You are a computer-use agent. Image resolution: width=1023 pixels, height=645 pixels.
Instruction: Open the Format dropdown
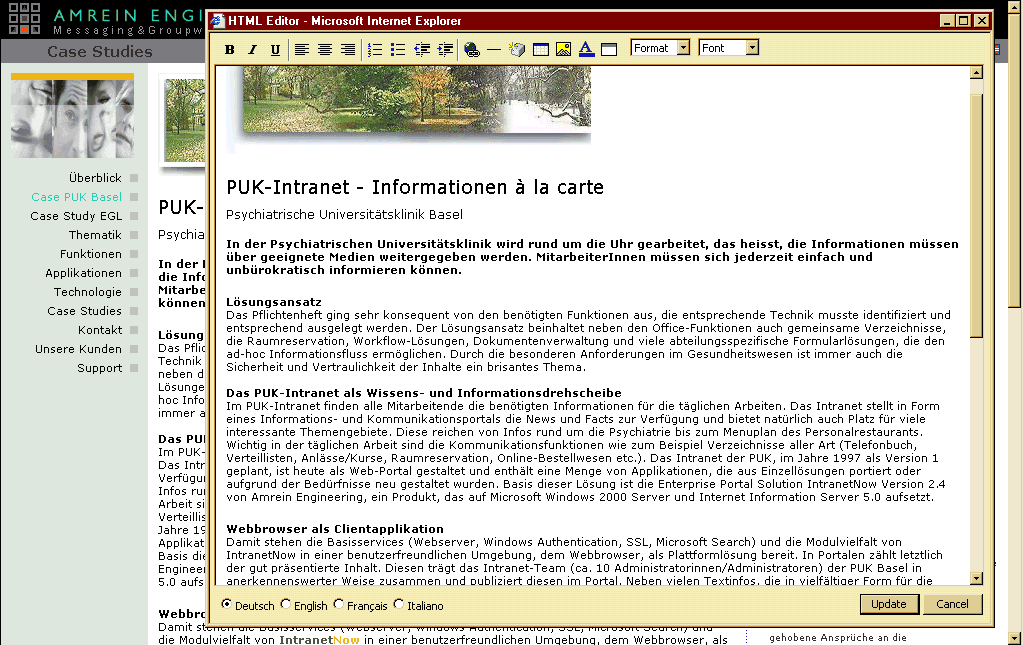click(660, 48)
